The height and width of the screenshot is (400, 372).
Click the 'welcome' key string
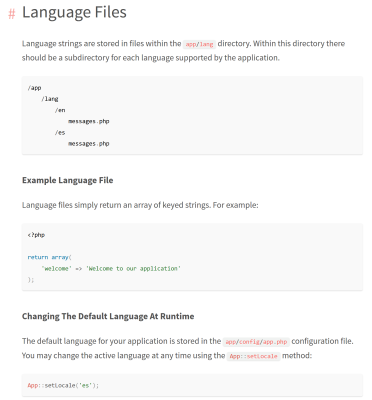click(56, 269)
